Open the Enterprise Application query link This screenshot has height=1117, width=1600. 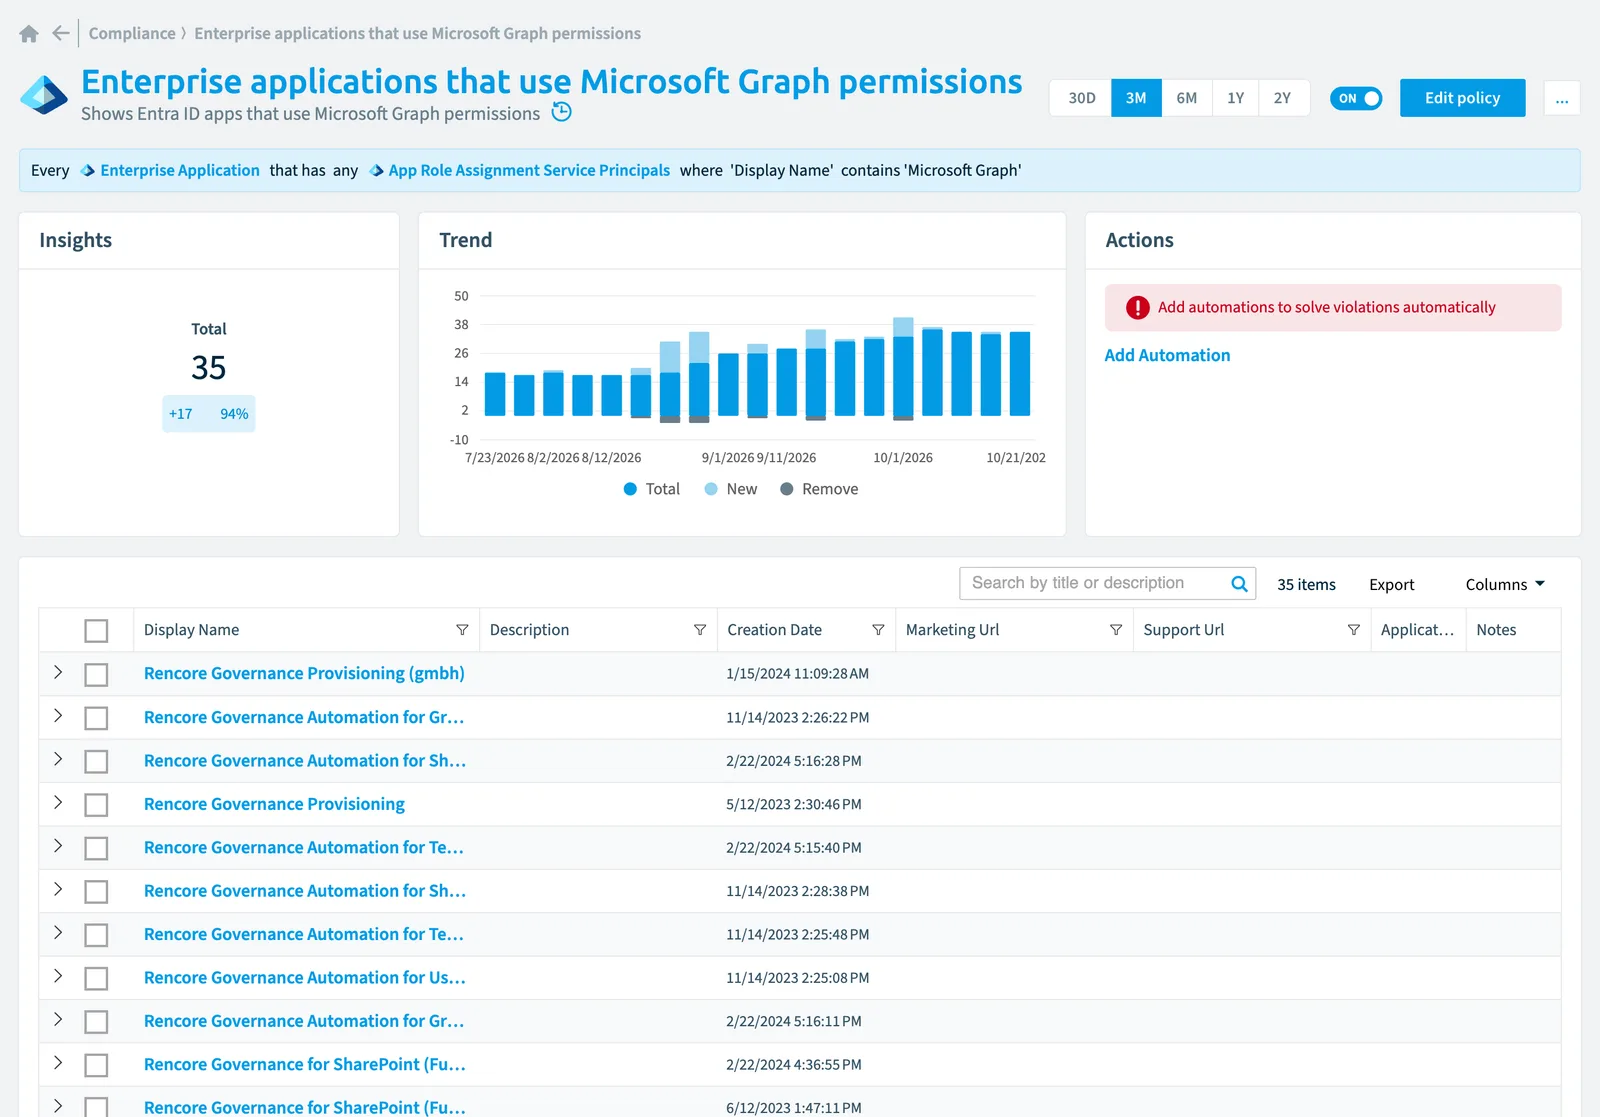(180, 171)
